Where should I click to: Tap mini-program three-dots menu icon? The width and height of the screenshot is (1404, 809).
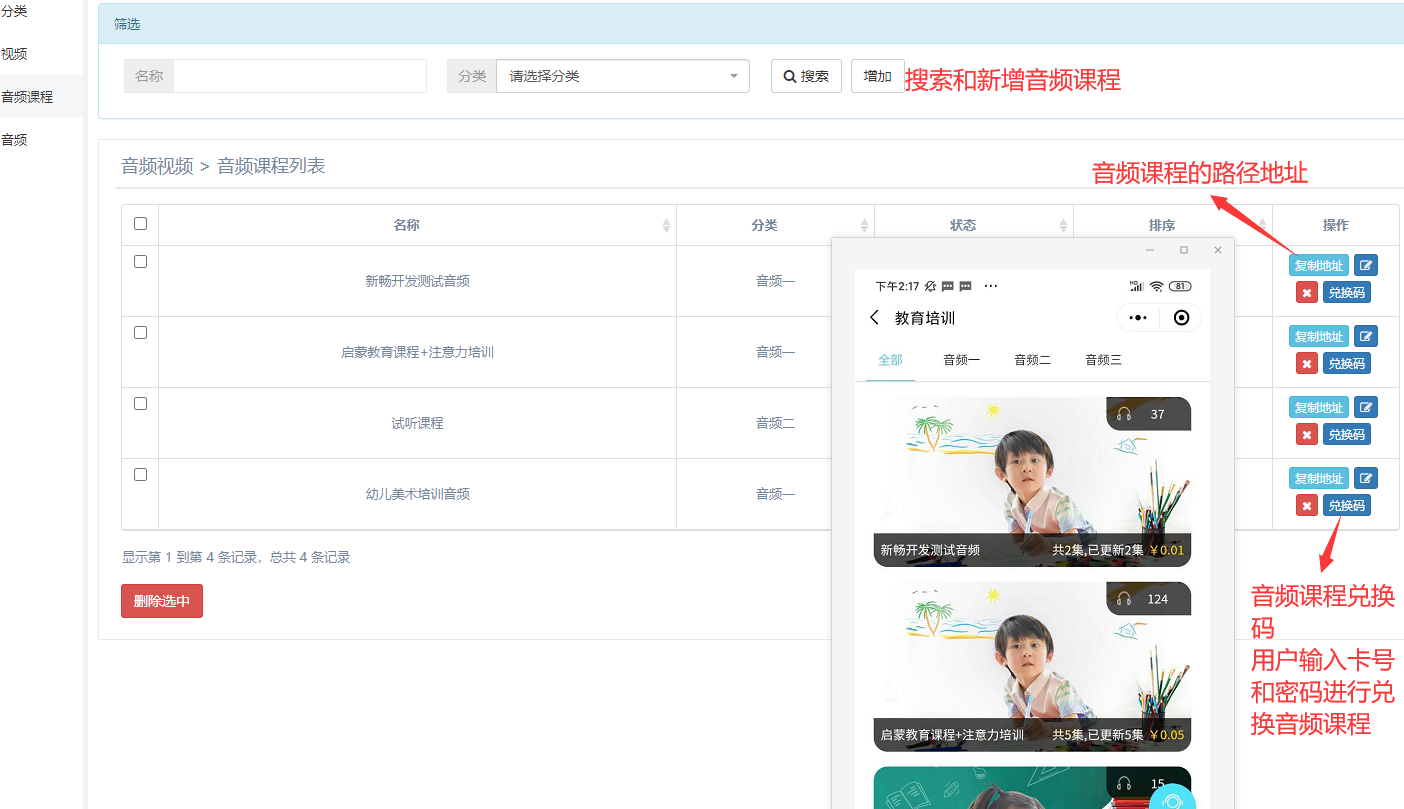pos(1138,318)
